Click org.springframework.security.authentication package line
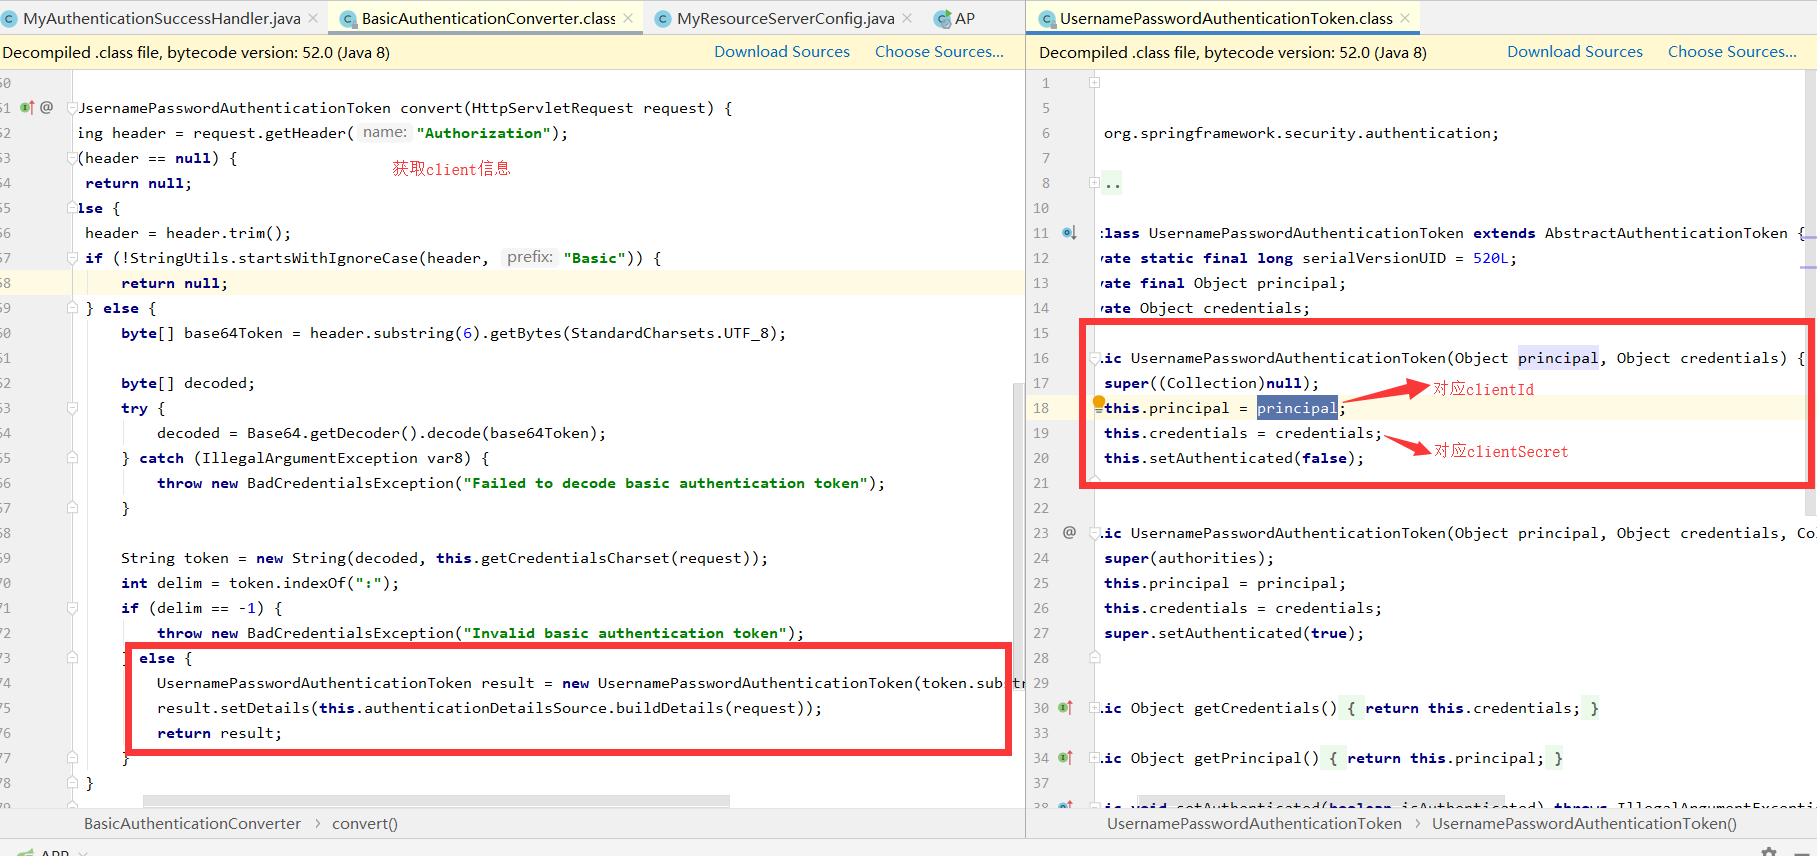 [x=1301, y=133]
